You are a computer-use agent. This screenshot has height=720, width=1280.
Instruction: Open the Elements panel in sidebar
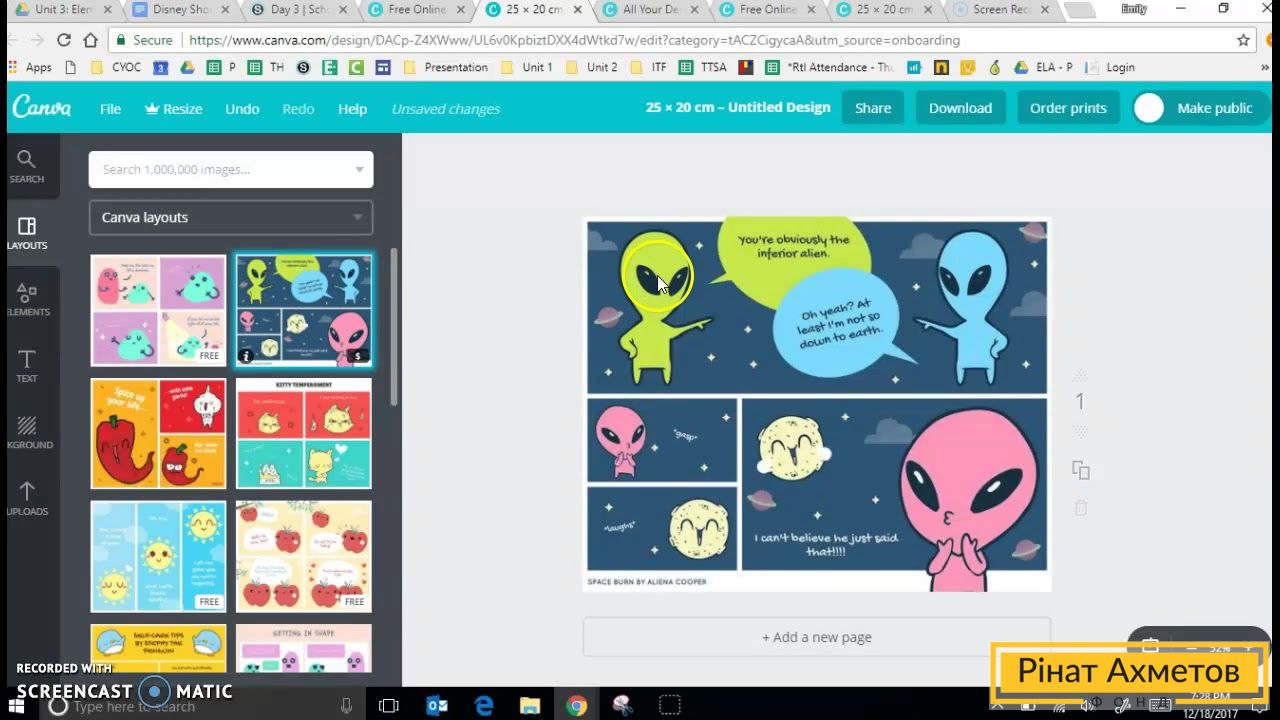(27, 299)
